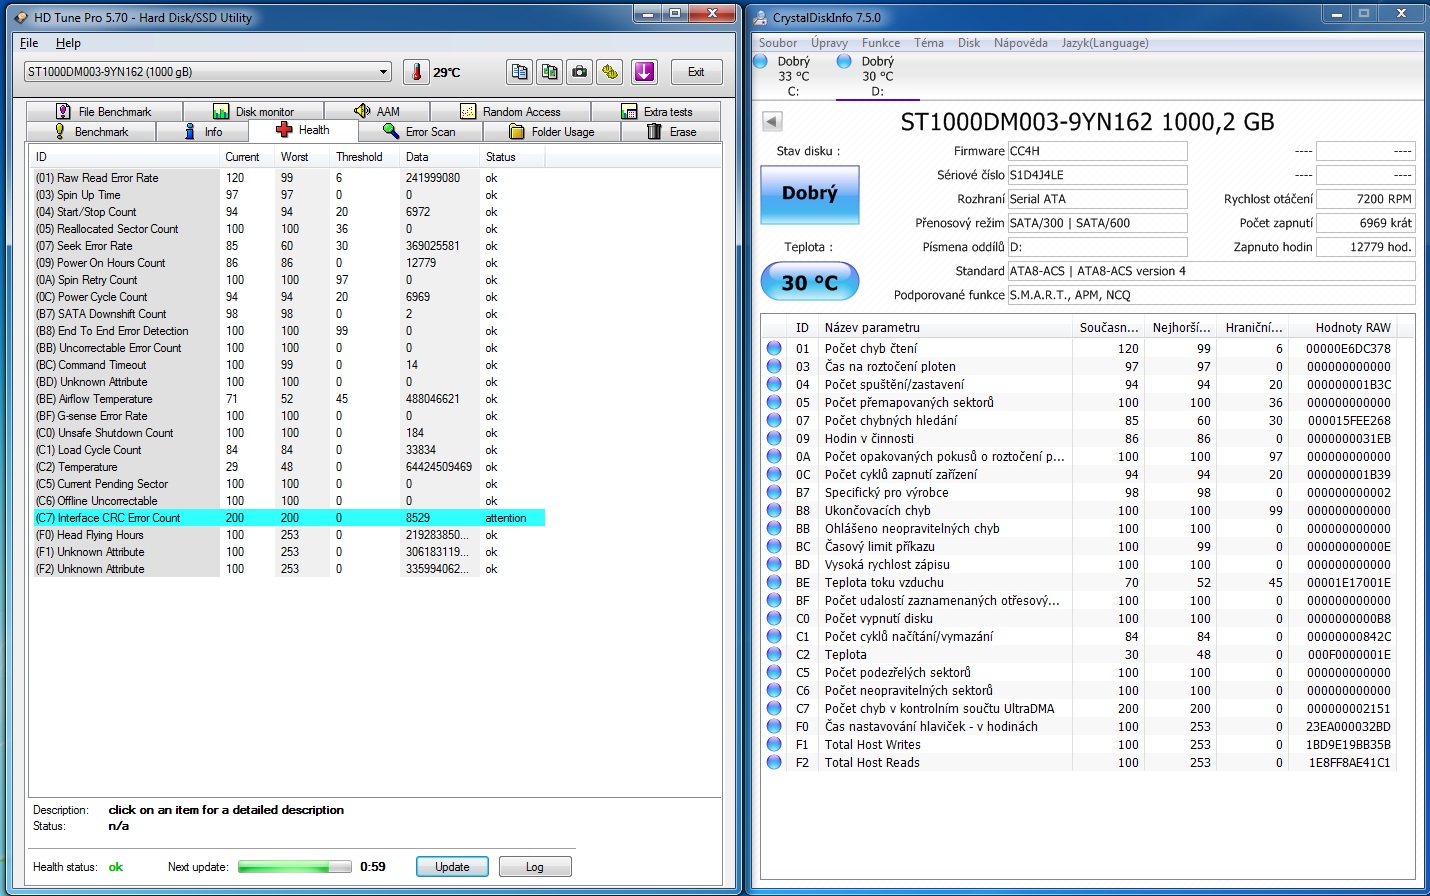Click the CrystalDiskInfo title bar icon
This screenshot has width=1430, height=896.
[760, 17]
